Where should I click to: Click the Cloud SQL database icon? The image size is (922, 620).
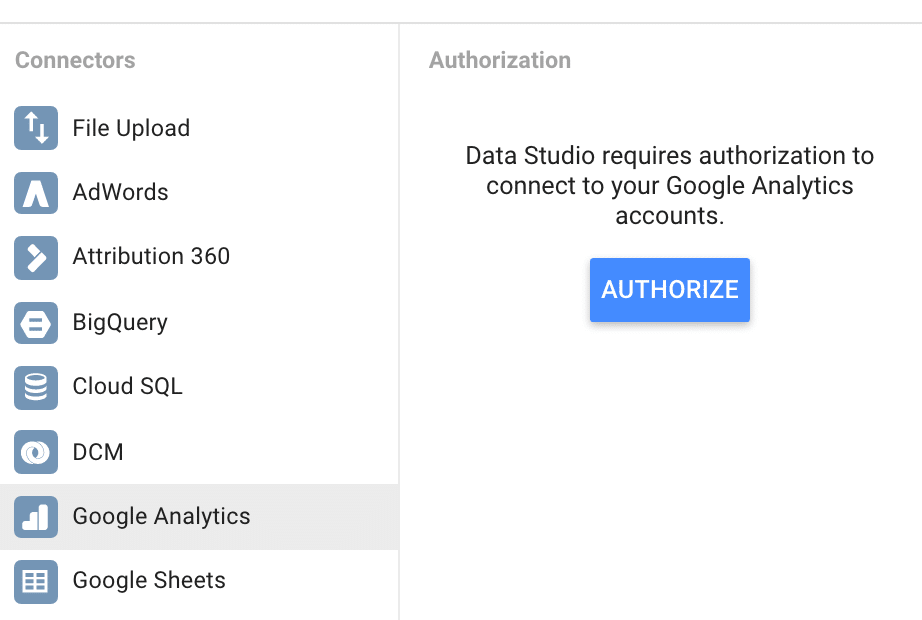pyautogui.click(x=36, y=388)
